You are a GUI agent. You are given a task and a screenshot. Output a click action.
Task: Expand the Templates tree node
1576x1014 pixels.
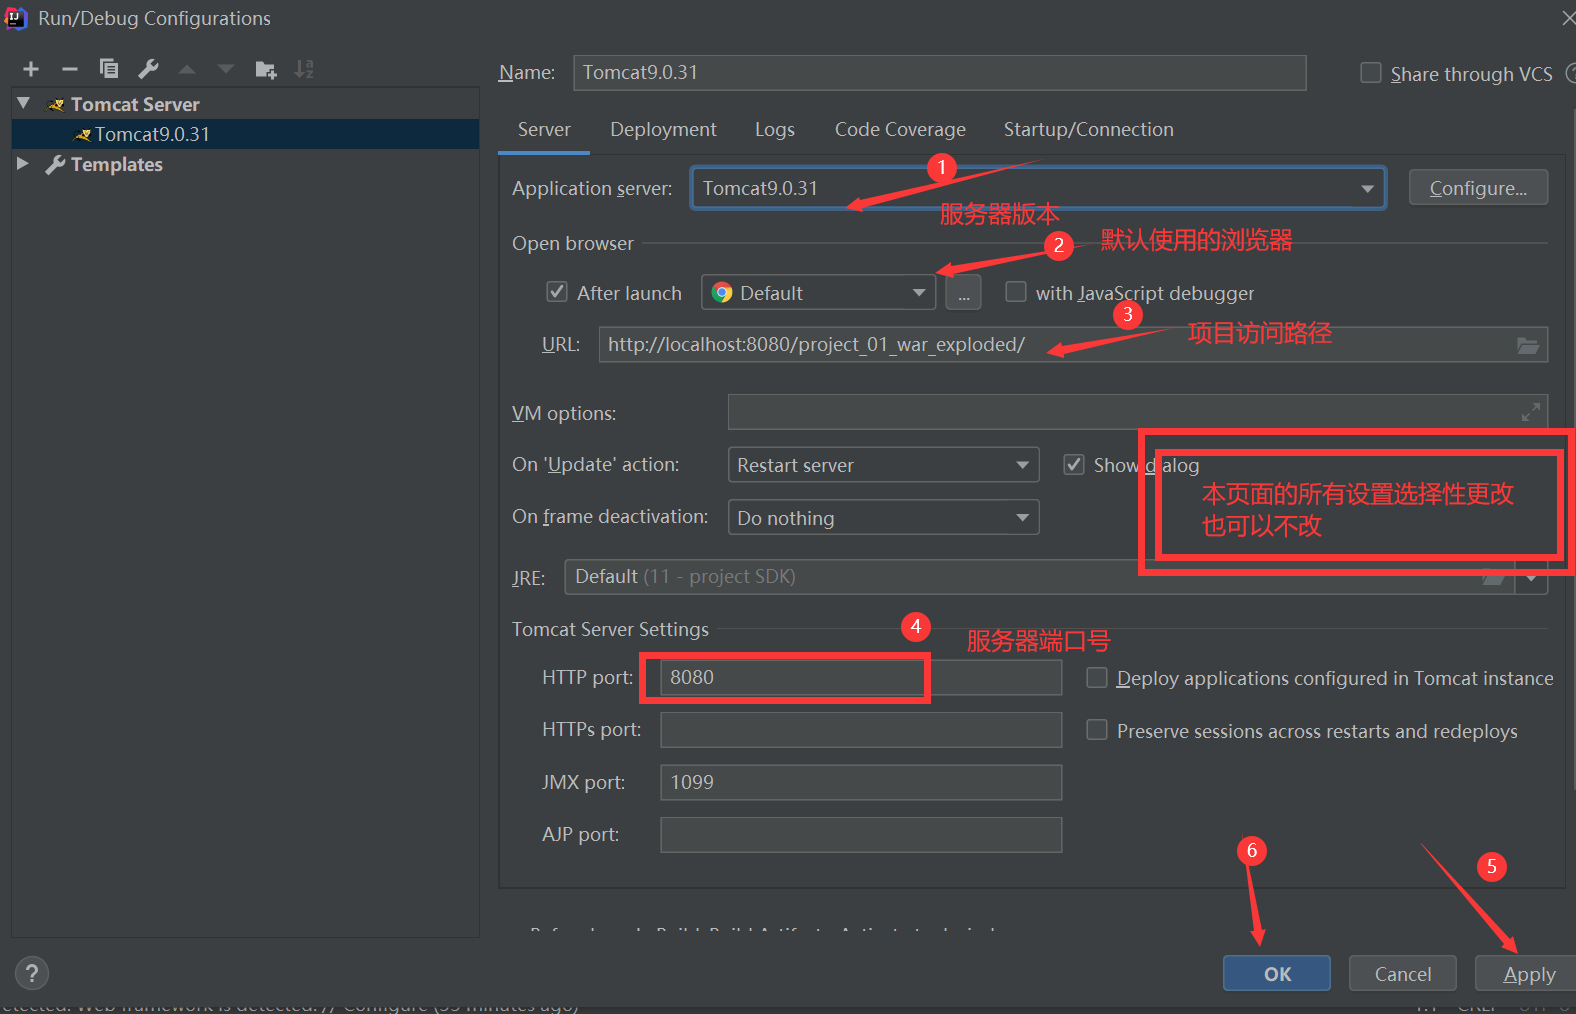[23, 164]
